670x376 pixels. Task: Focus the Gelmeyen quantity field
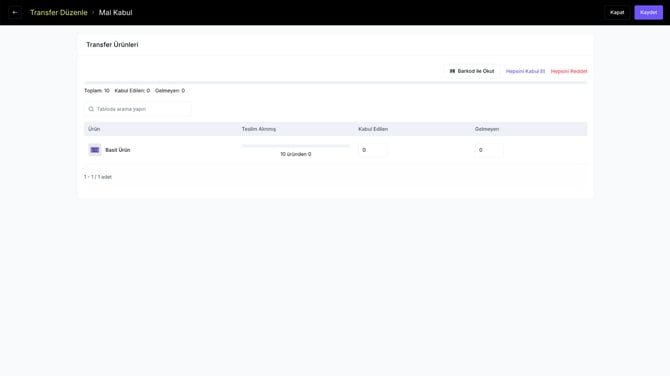coord(489,150)
